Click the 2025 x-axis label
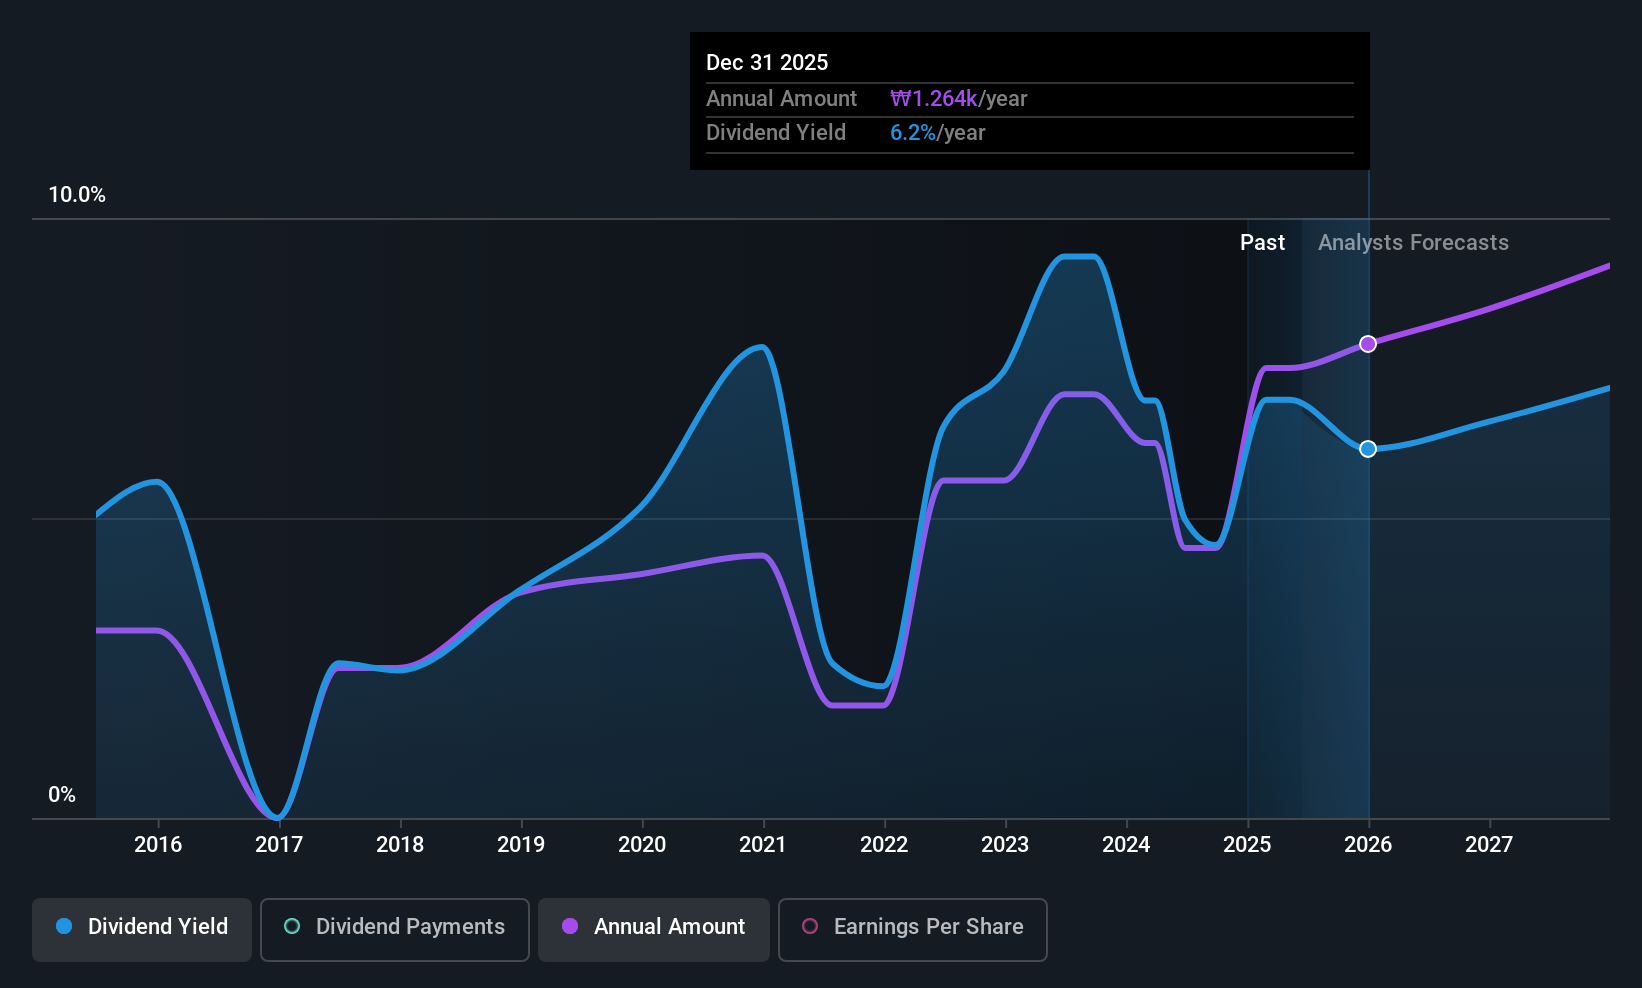This screenshot has width=1642, height=988. point(1247,845)
